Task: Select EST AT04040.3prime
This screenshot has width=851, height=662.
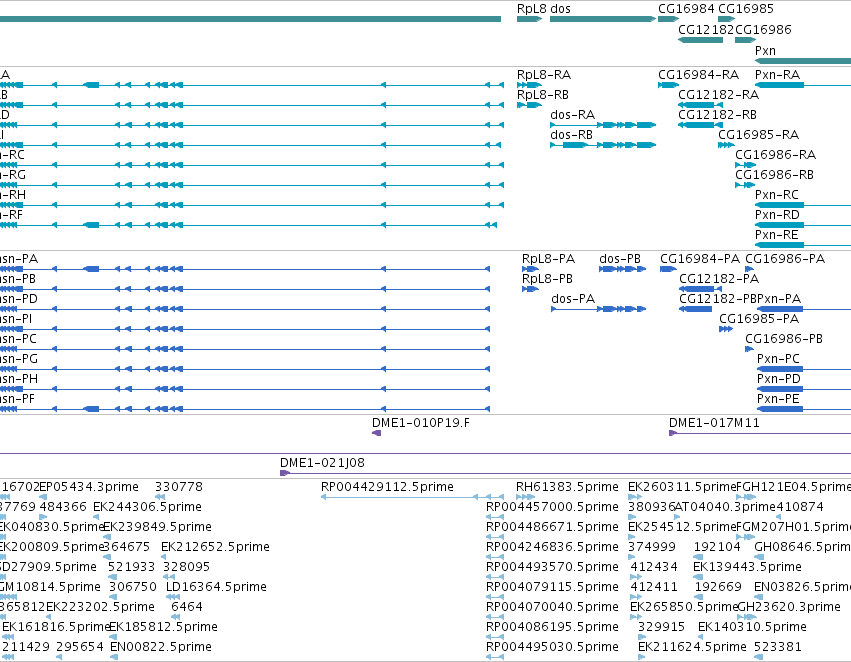Action: (726, 507)
